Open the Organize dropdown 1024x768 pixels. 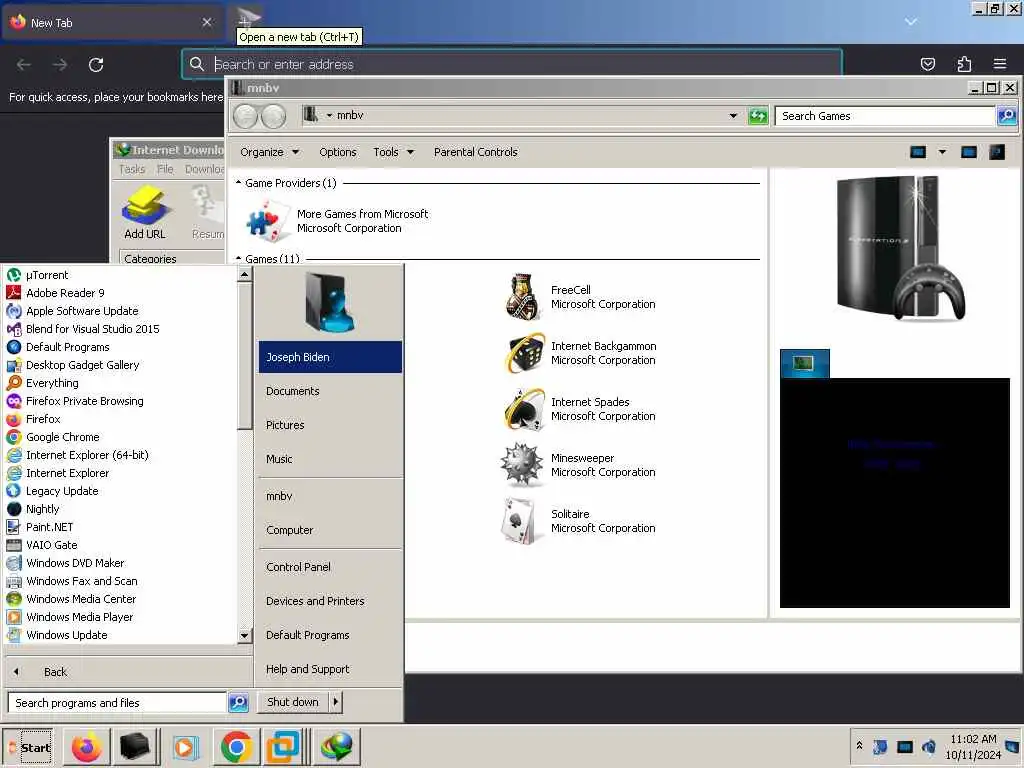tap(269, 152)
